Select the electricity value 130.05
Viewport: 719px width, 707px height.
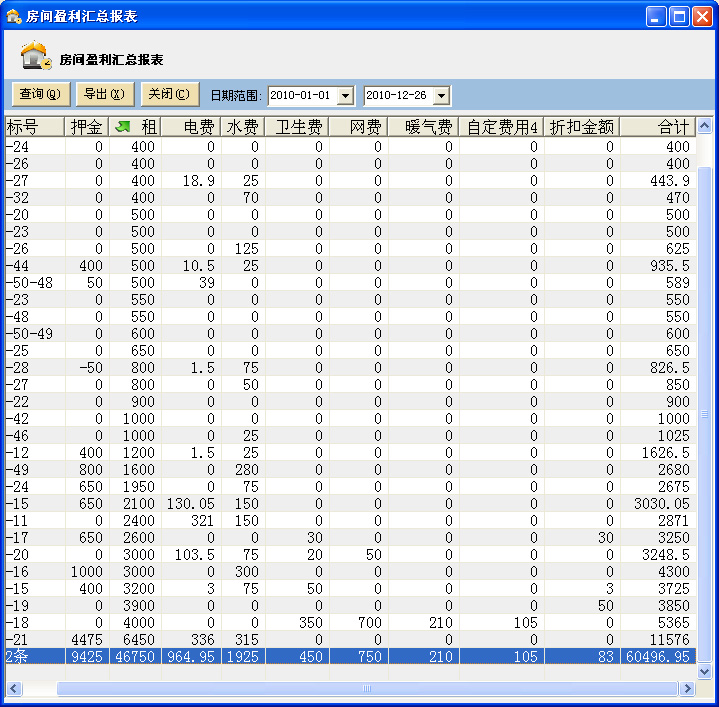tap(191, 504)
